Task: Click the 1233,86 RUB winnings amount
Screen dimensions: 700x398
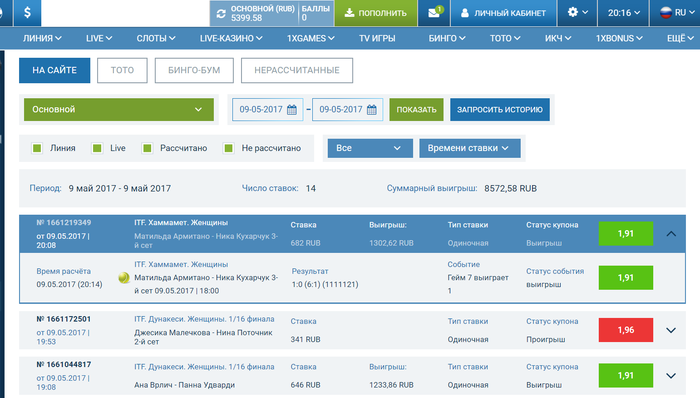Action: pyautogui.click(x=391, y=385)
